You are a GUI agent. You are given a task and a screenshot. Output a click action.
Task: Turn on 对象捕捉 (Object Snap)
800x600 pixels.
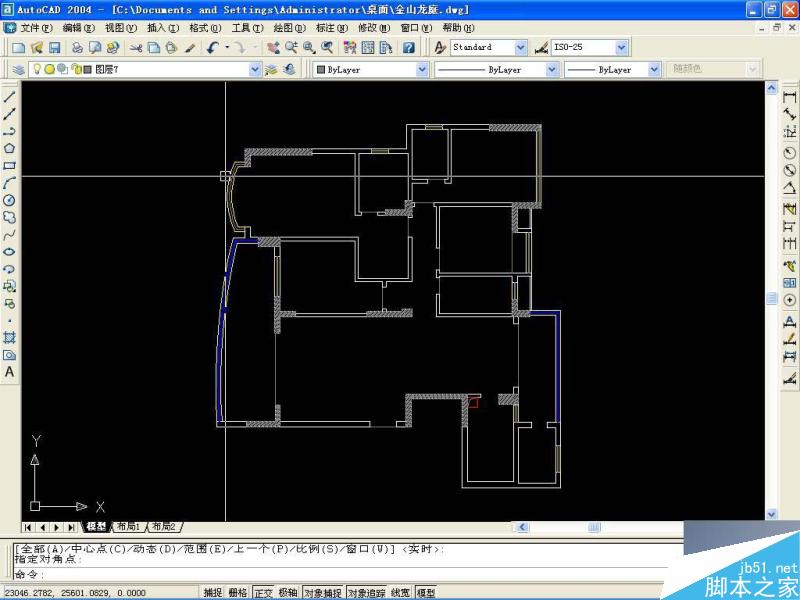(x=322, y=590)
